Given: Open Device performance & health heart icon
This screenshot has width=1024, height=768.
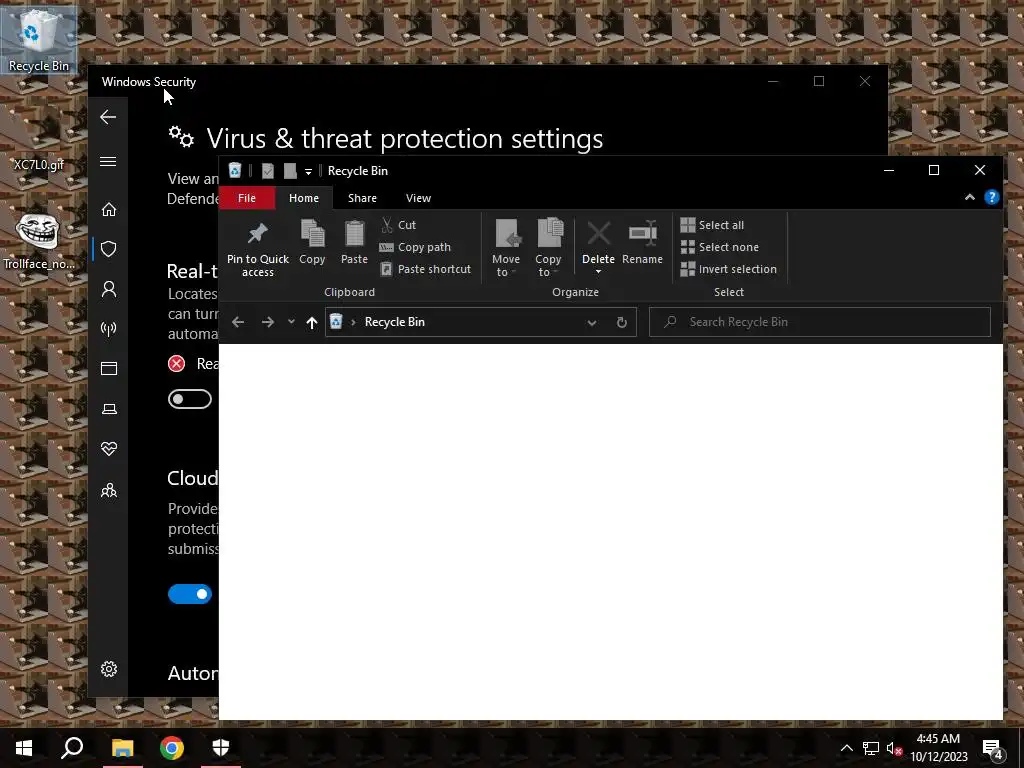Looking at the screenshot, I should click(108, 449).
